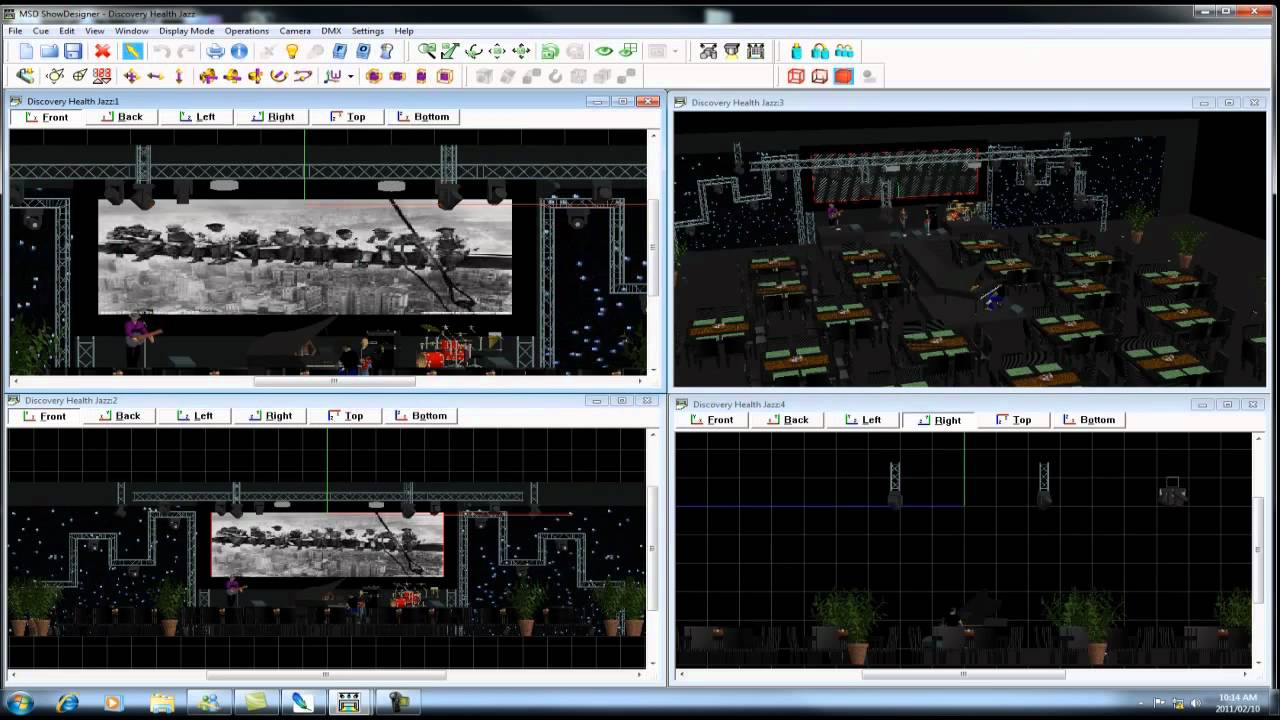Activate the selection arrow tool
1280x720 pixels.
(x=132, y=51)
